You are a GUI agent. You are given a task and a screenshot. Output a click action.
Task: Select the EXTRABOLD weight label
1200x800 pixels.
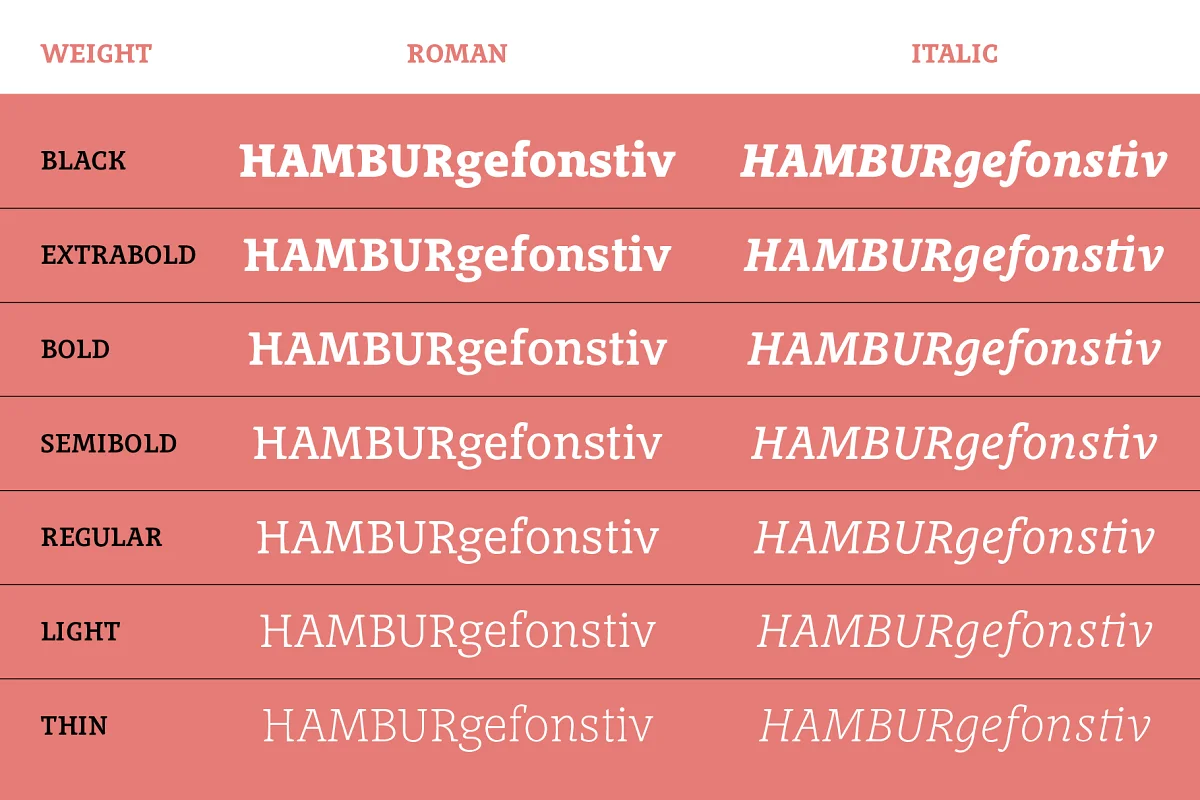pyautogui.click(x=118, y=255)
